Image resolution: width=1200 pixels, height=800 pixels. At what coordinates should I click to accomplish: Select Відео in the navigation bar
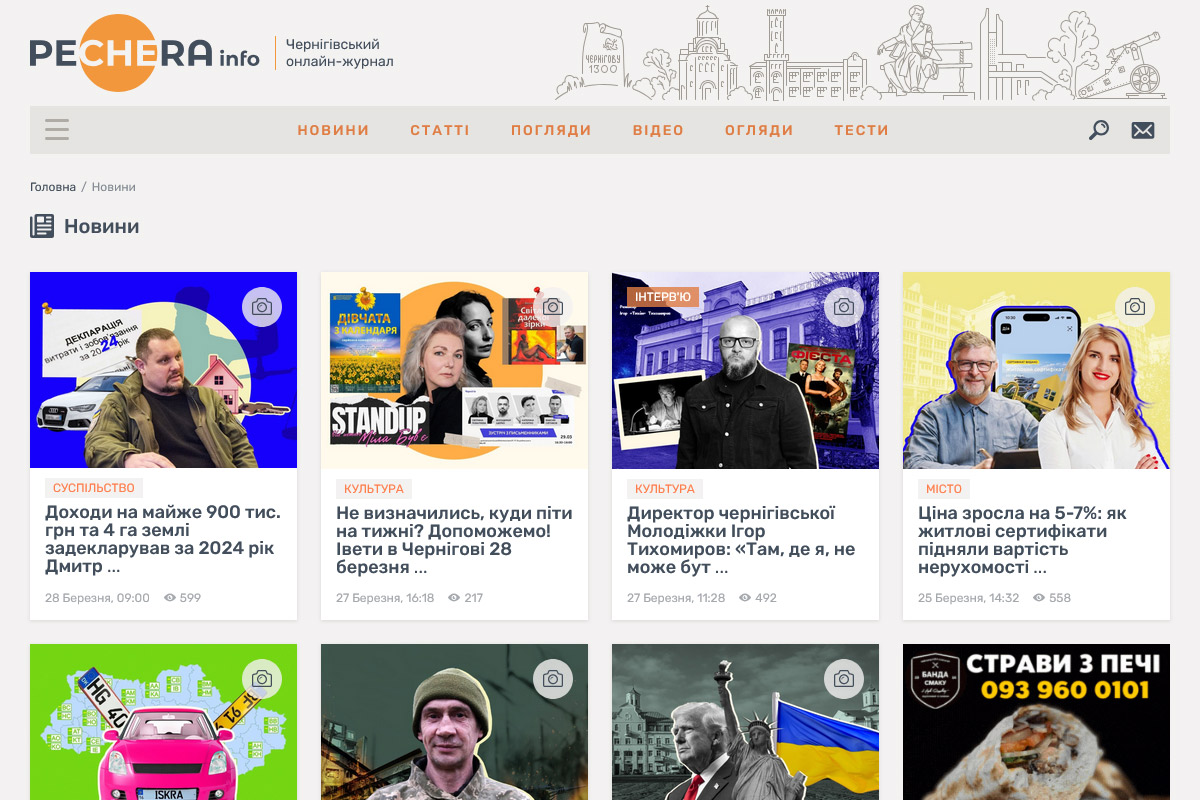click(x=658, y=130)
